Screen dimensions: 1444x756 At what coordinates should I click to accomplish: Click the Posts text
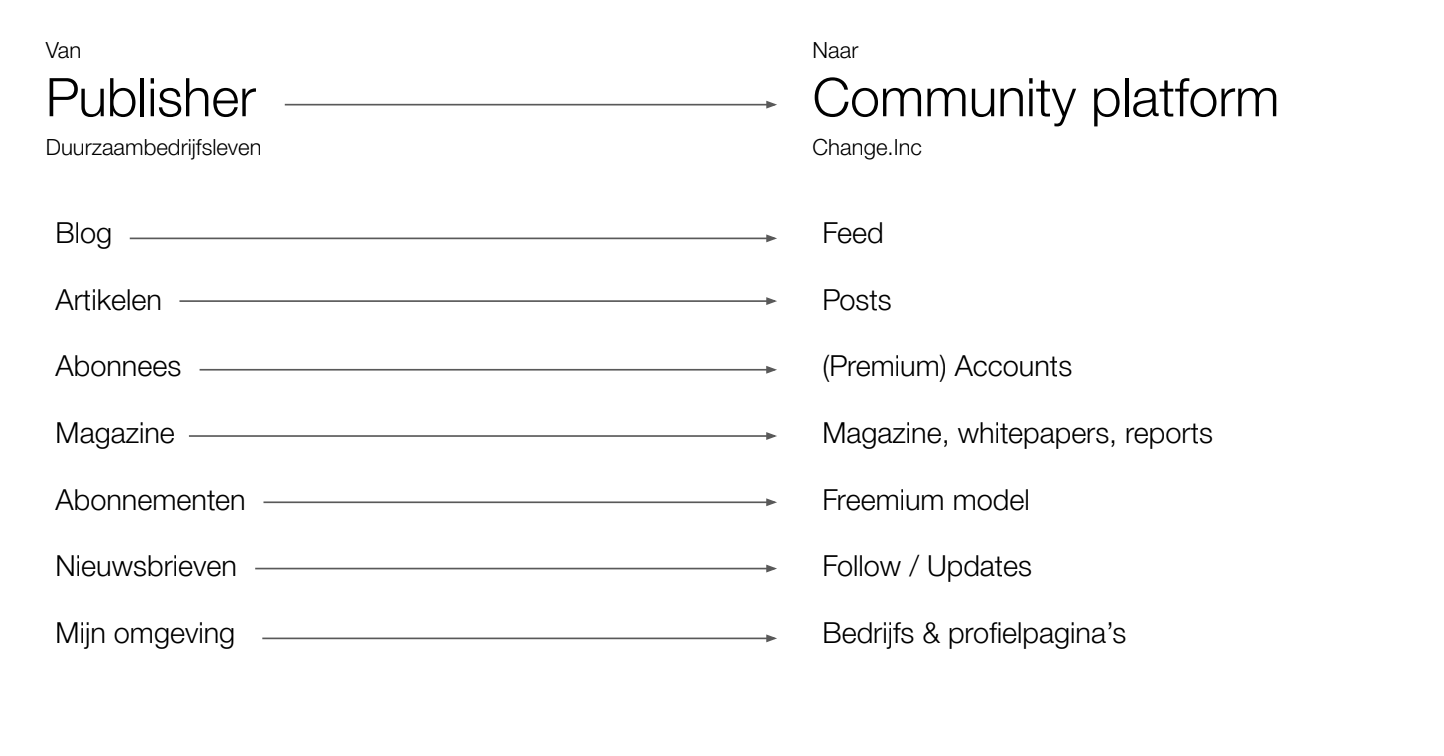point(856,301)
